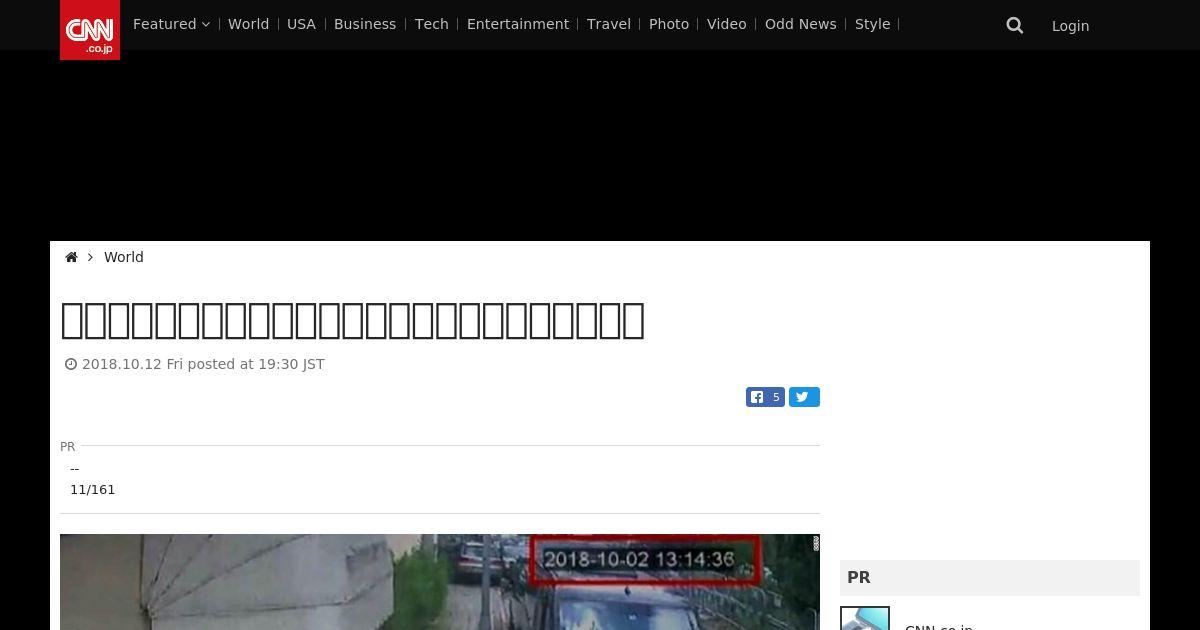Go to the Entertainment section
Viewport: 1200px width, 630px height.
point(518,24)
